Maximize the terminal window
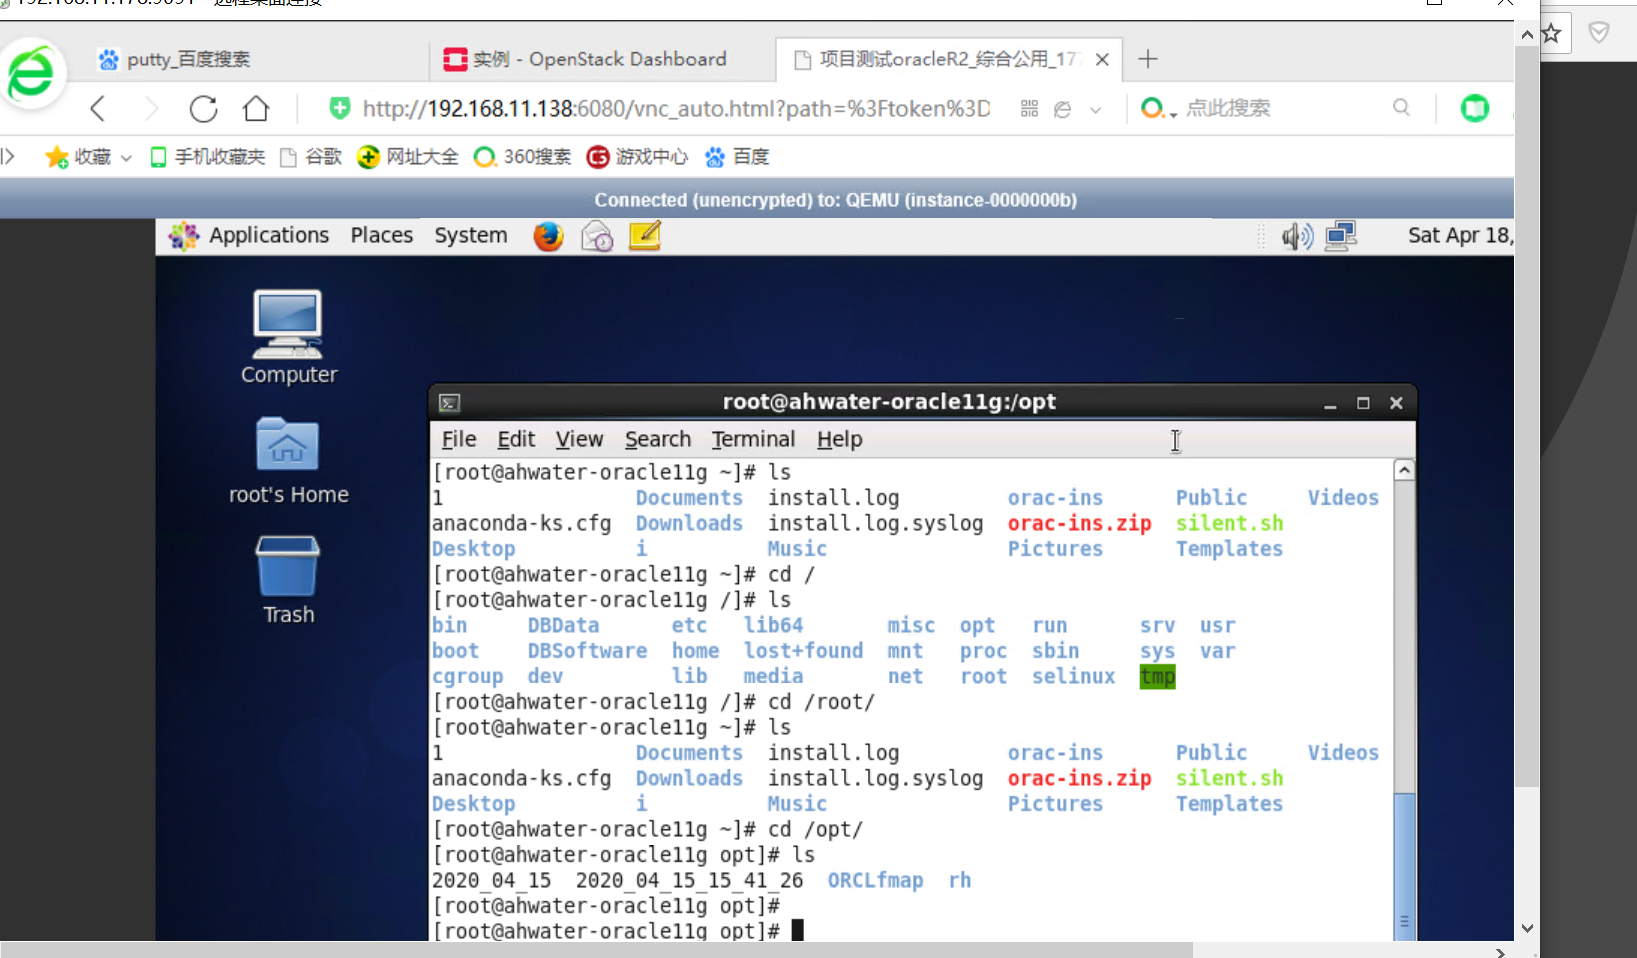 coord(1363,403)
